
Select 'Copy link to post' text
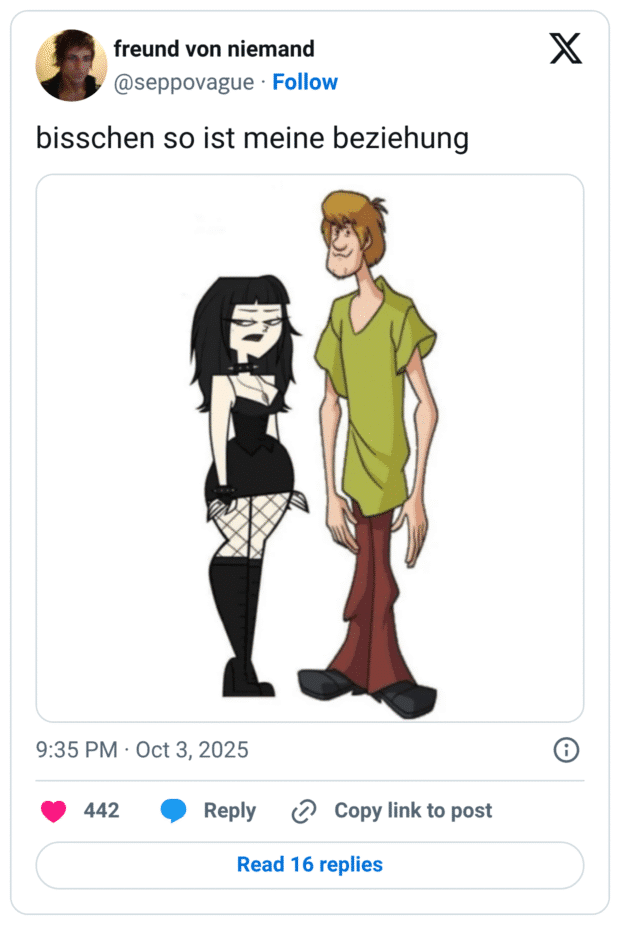coord(413,811)
